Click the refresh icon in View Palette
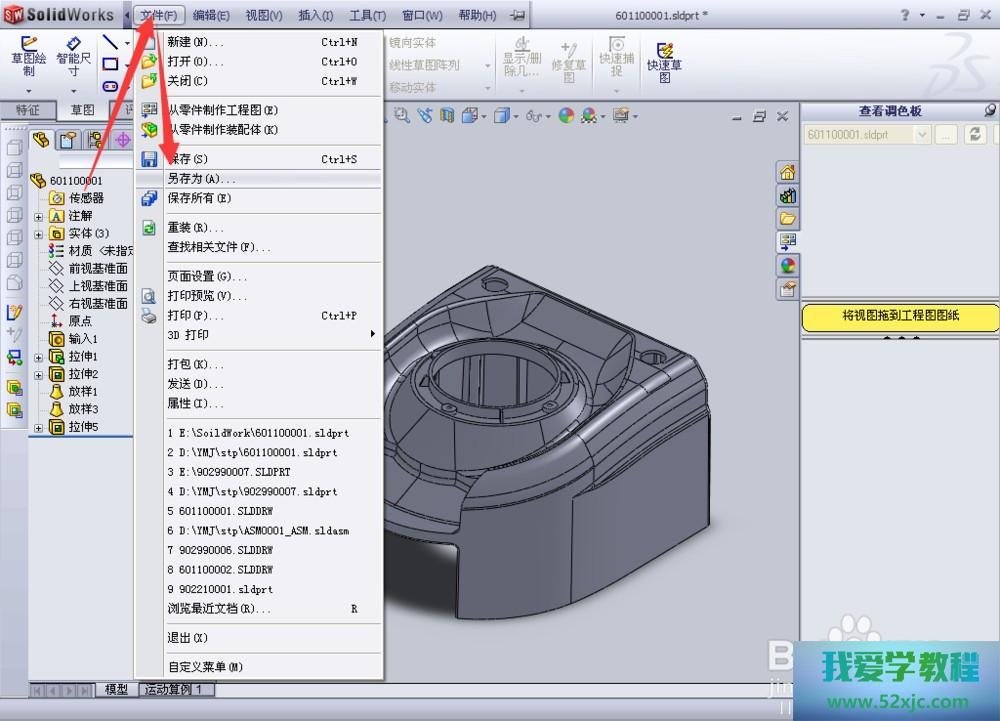Screen dimensions: 1000x721 coord(976,135)
